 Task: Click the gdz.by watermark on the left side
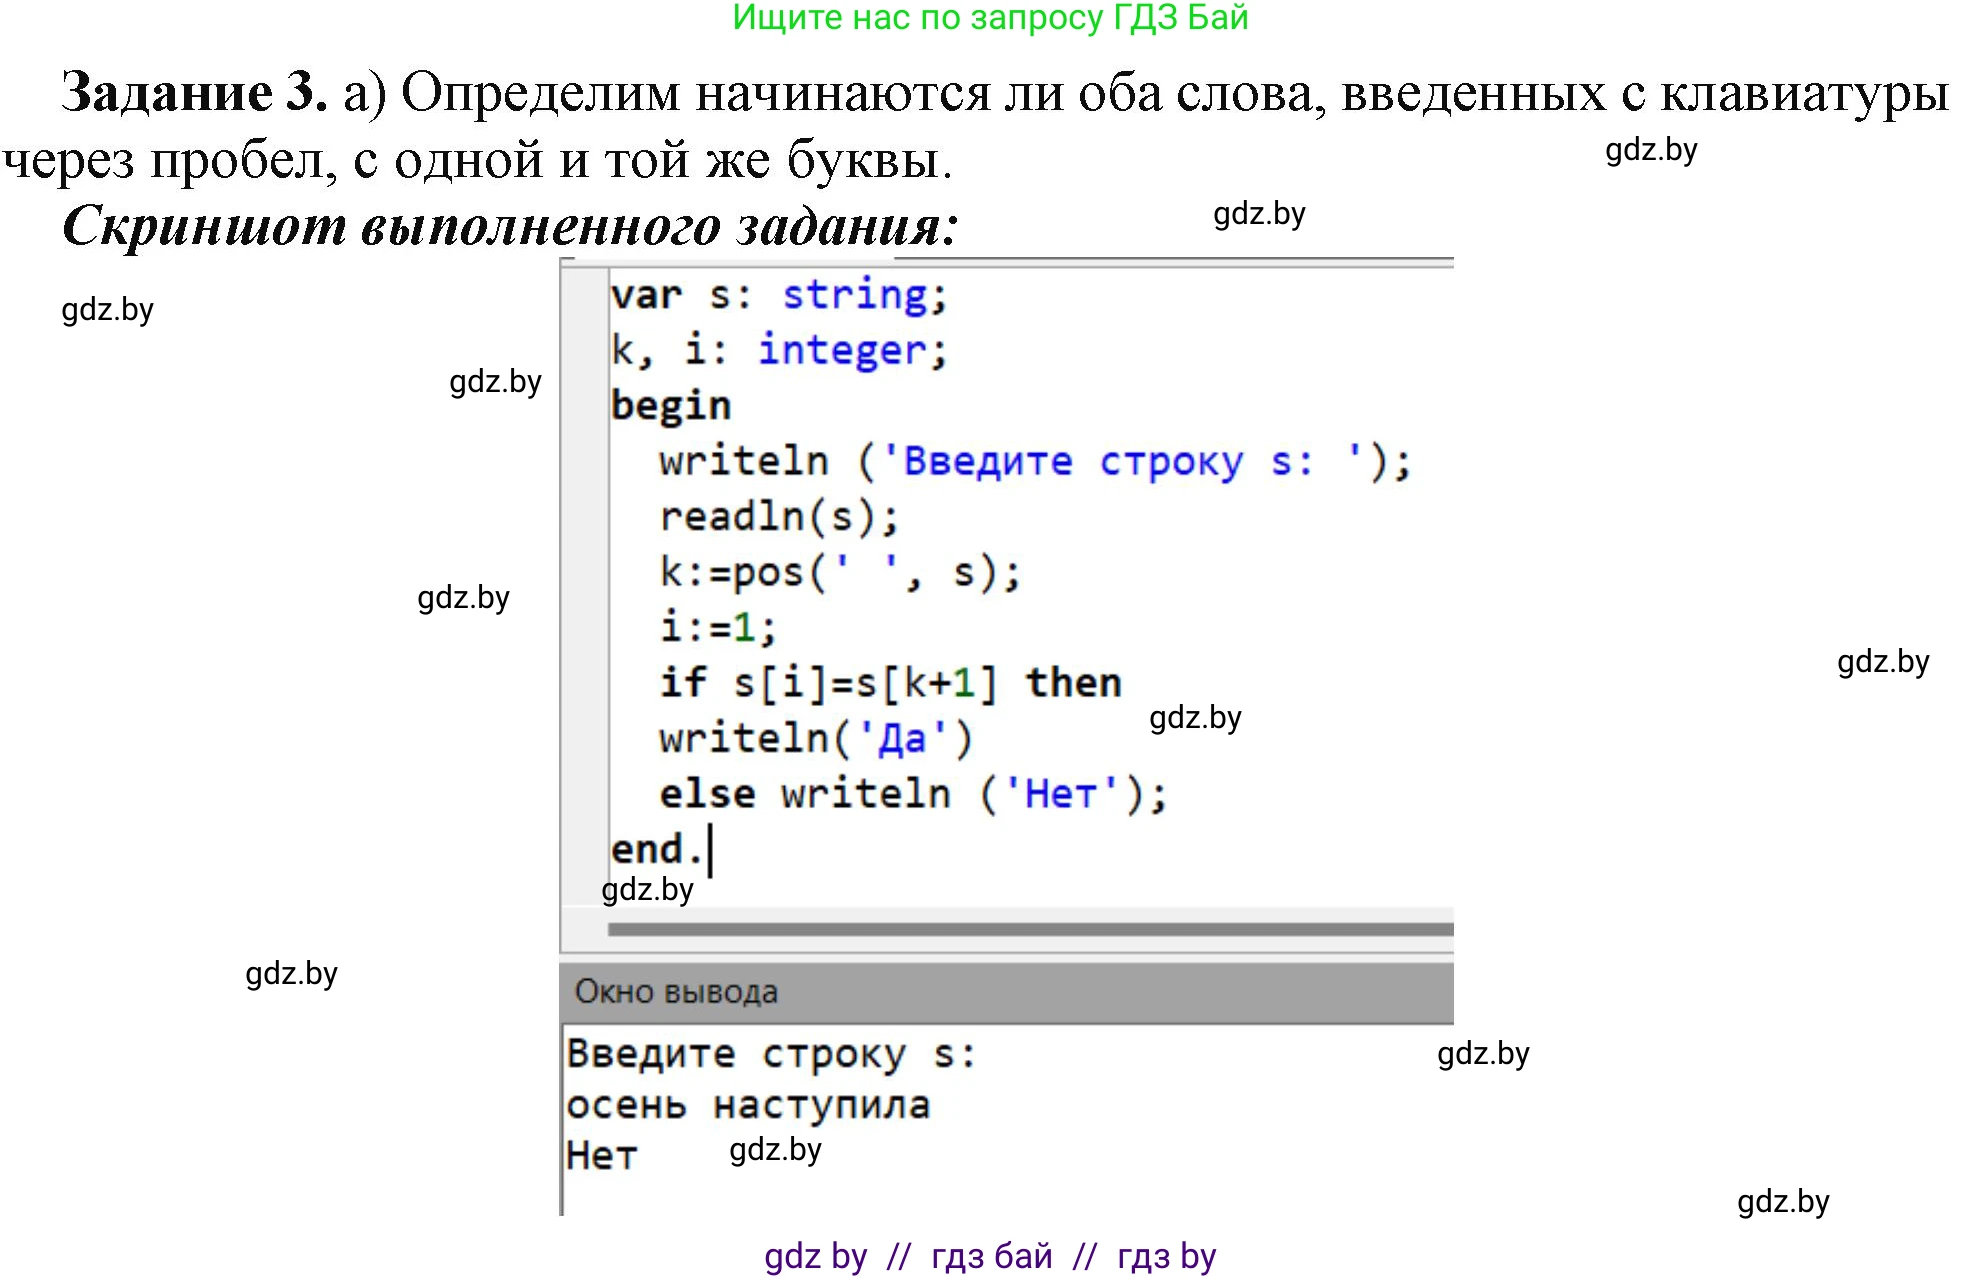(110, 309)
